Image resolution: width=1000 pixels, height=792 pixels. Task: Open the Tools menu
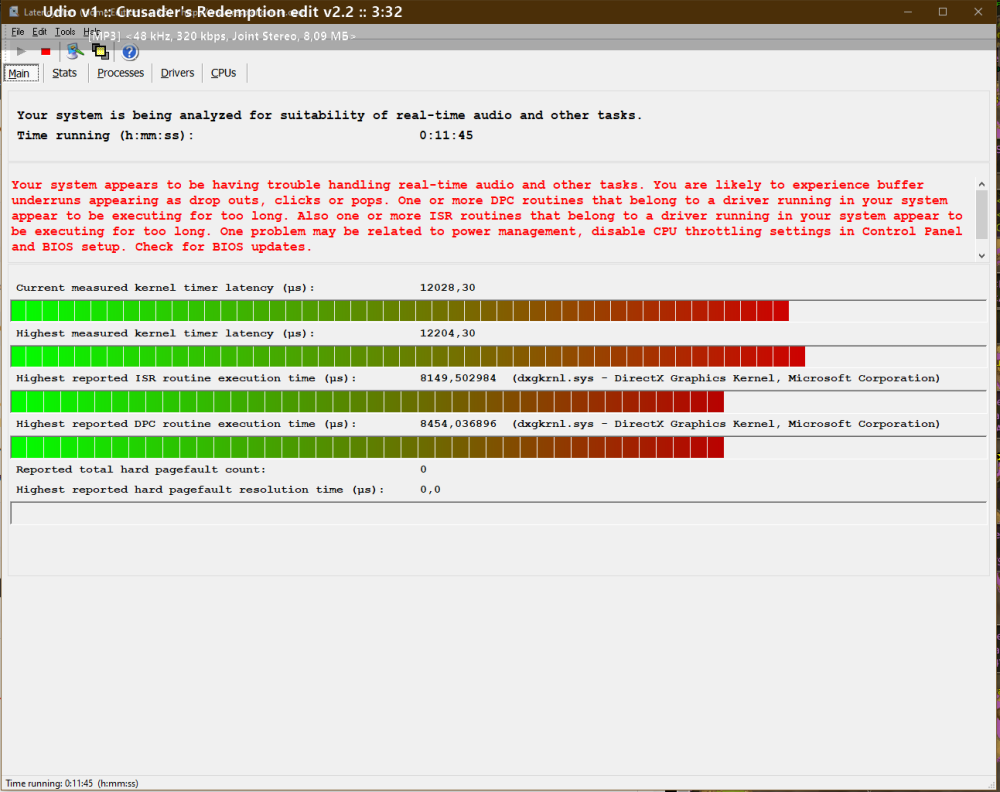[65, 32]
